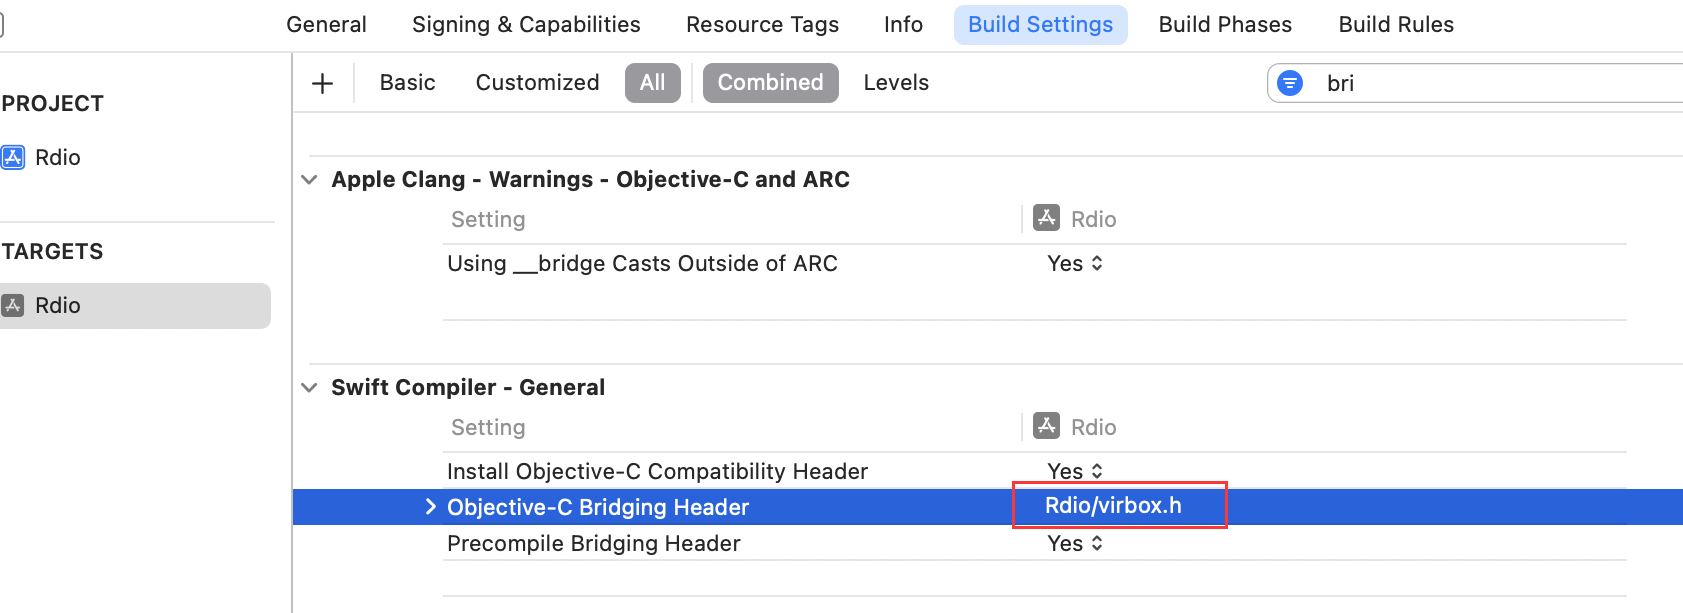1683x613 pixels.
Task: Select Rdio project icon under PROJECT
Action: click(x=13, y=157)
